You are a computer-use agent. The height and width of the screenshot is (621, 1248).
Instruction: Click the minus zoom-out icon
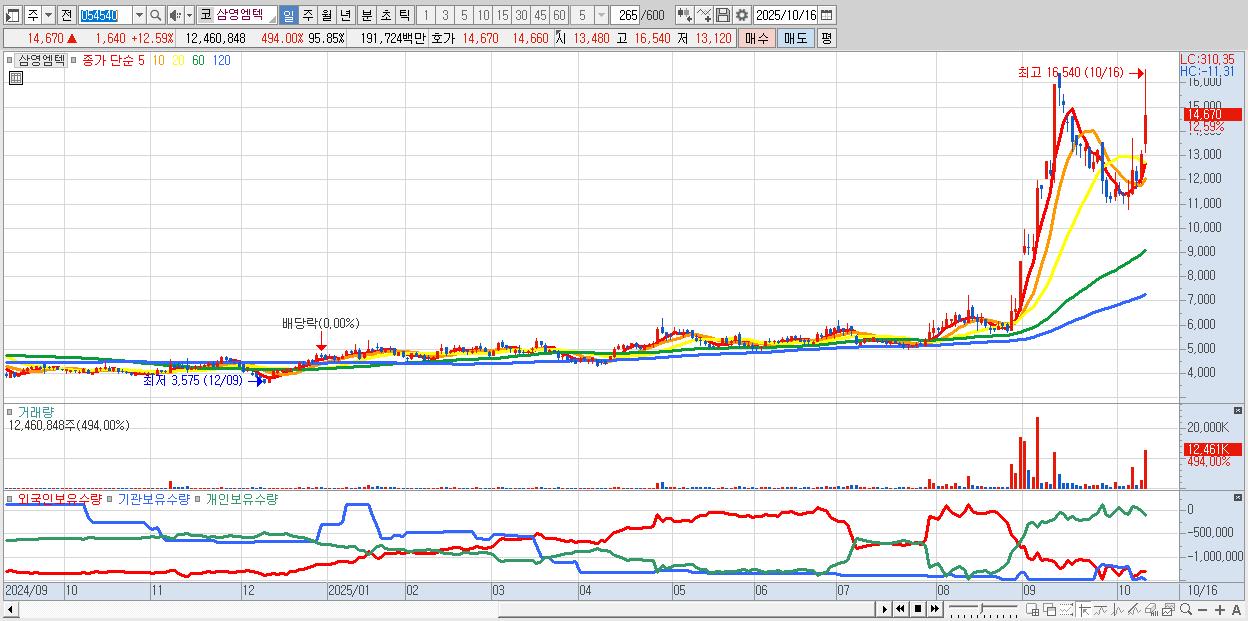tap(1202, 609)
